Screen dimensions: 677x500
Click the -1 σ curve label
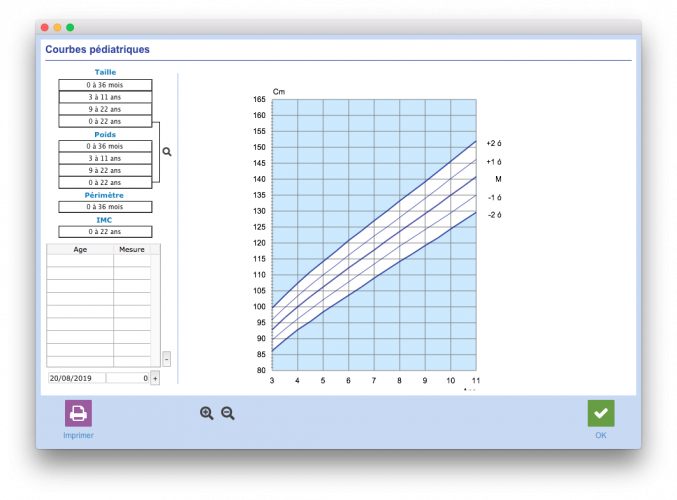click(x=495, y=198)
